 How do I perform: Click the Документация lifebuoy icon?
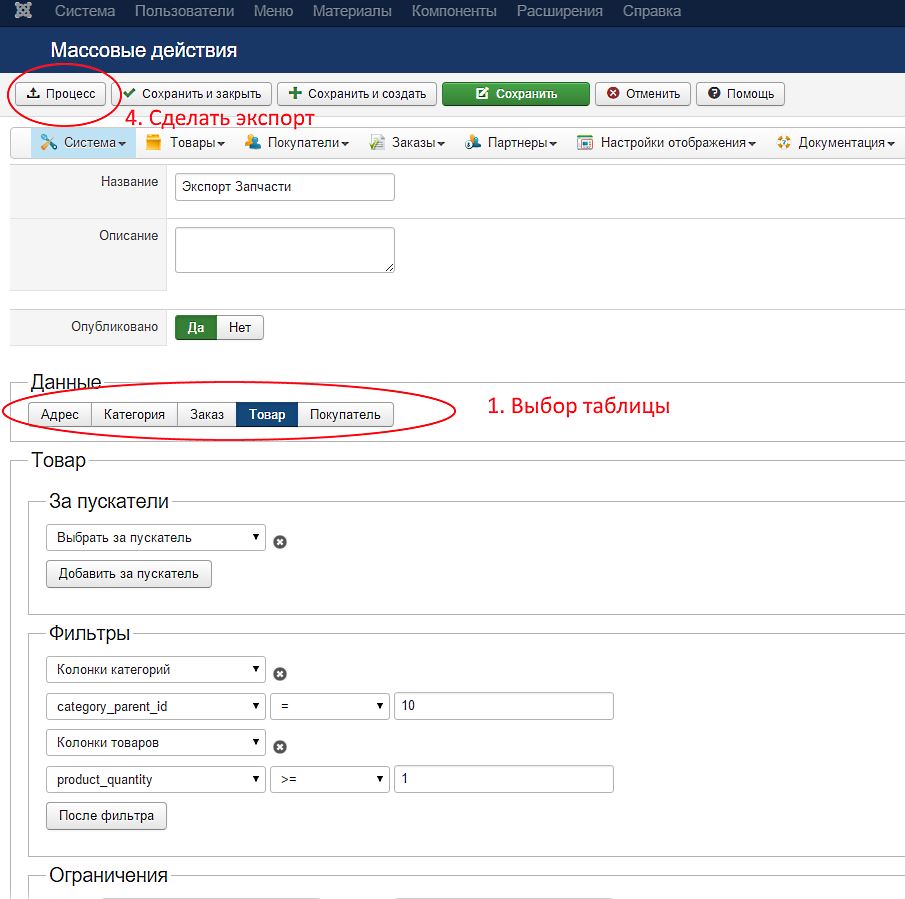pos(784,142)
